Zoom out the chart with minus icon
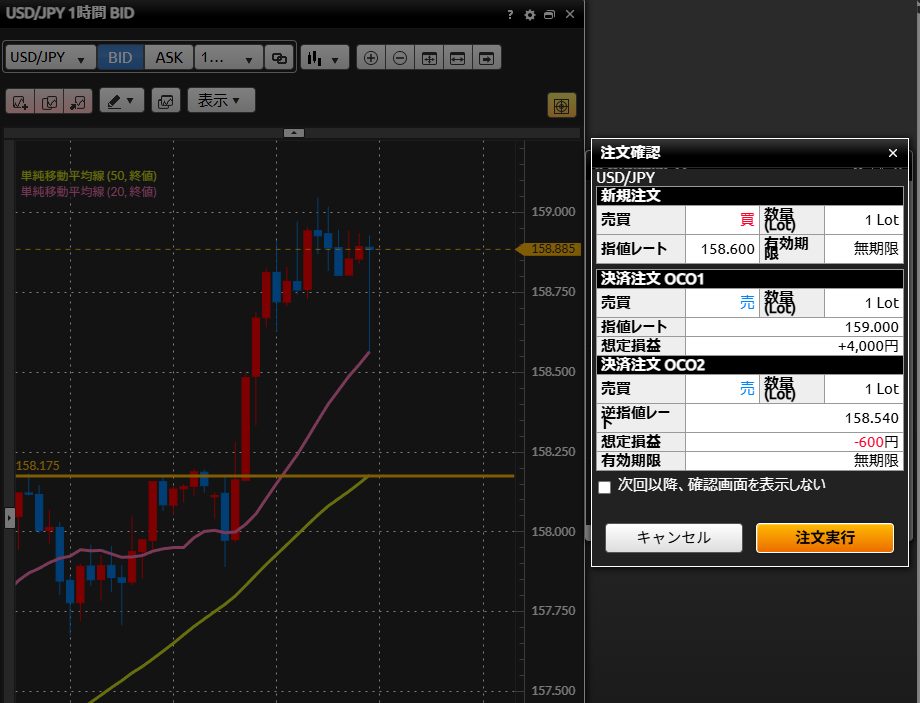The image size is (920, 703). (x=399, y=58)
